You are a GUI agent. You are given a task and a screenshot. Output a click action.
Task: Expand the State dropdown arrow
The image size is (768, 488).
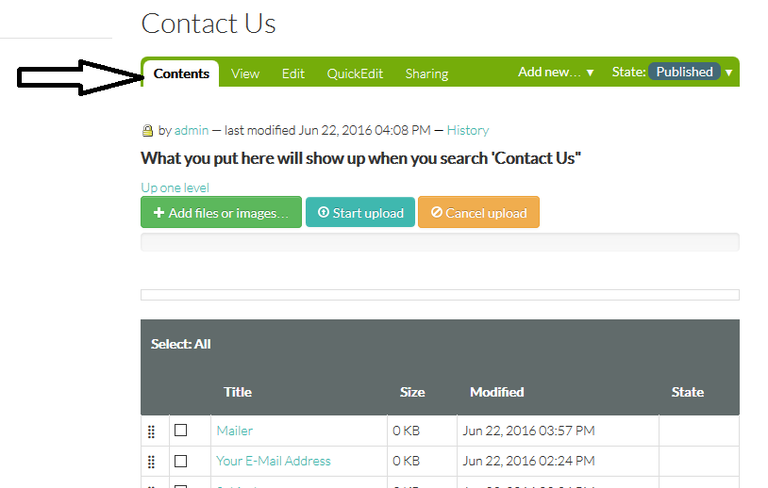pyautogui.click(x=729, y=73)
